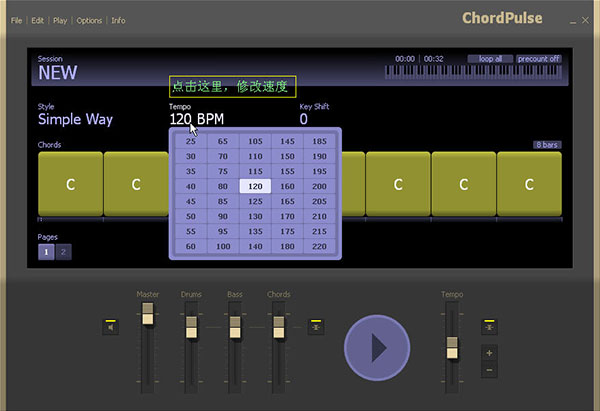
Task: Select the second C chord block
Action: point(136,184)
